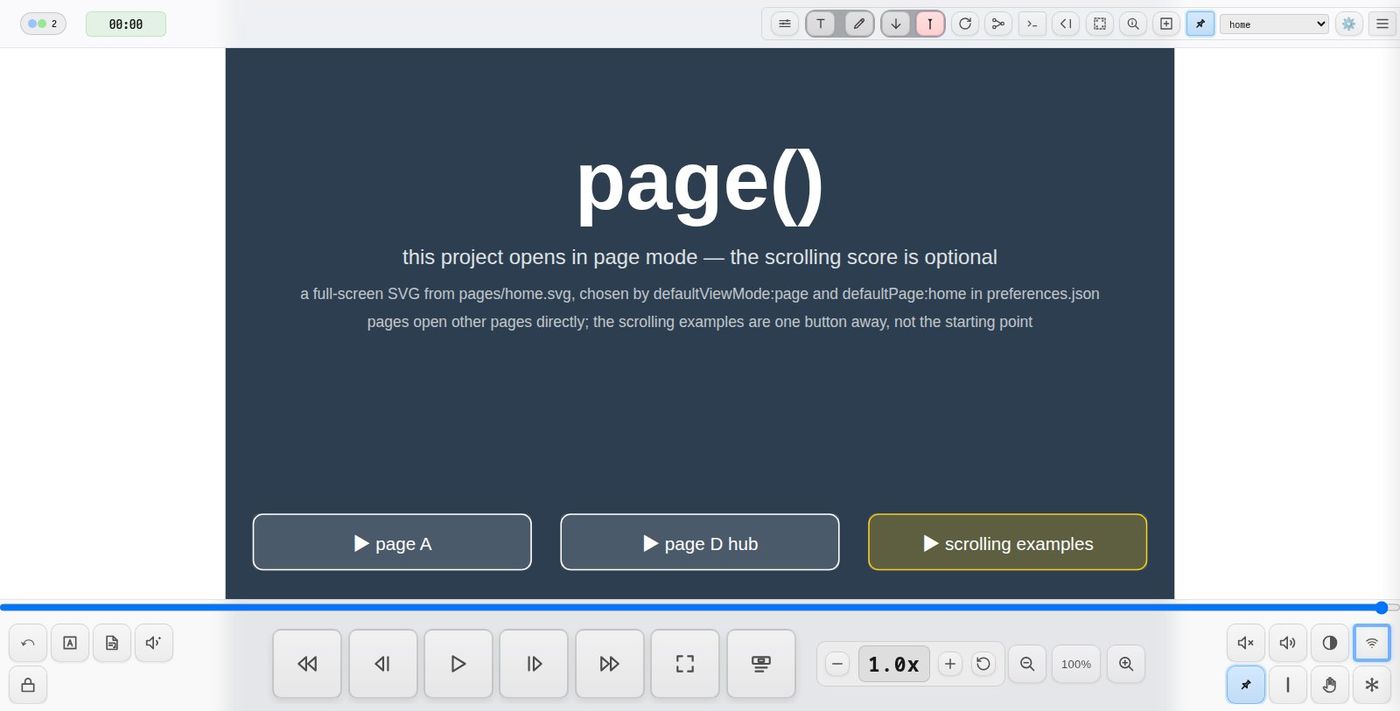Click the speaker with sparkle icon
Image resolution: width=1400 pixels, height=711 pixels.
pos(154,643)
